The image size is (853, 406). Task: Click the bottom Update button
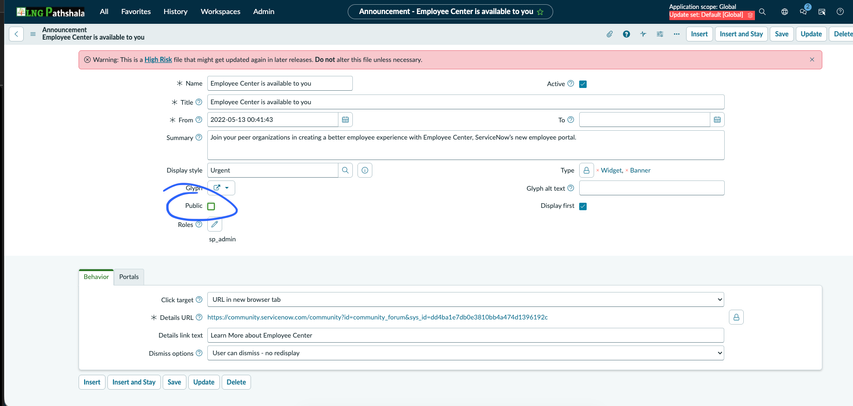pyautogui.click(x=204, y=382)
